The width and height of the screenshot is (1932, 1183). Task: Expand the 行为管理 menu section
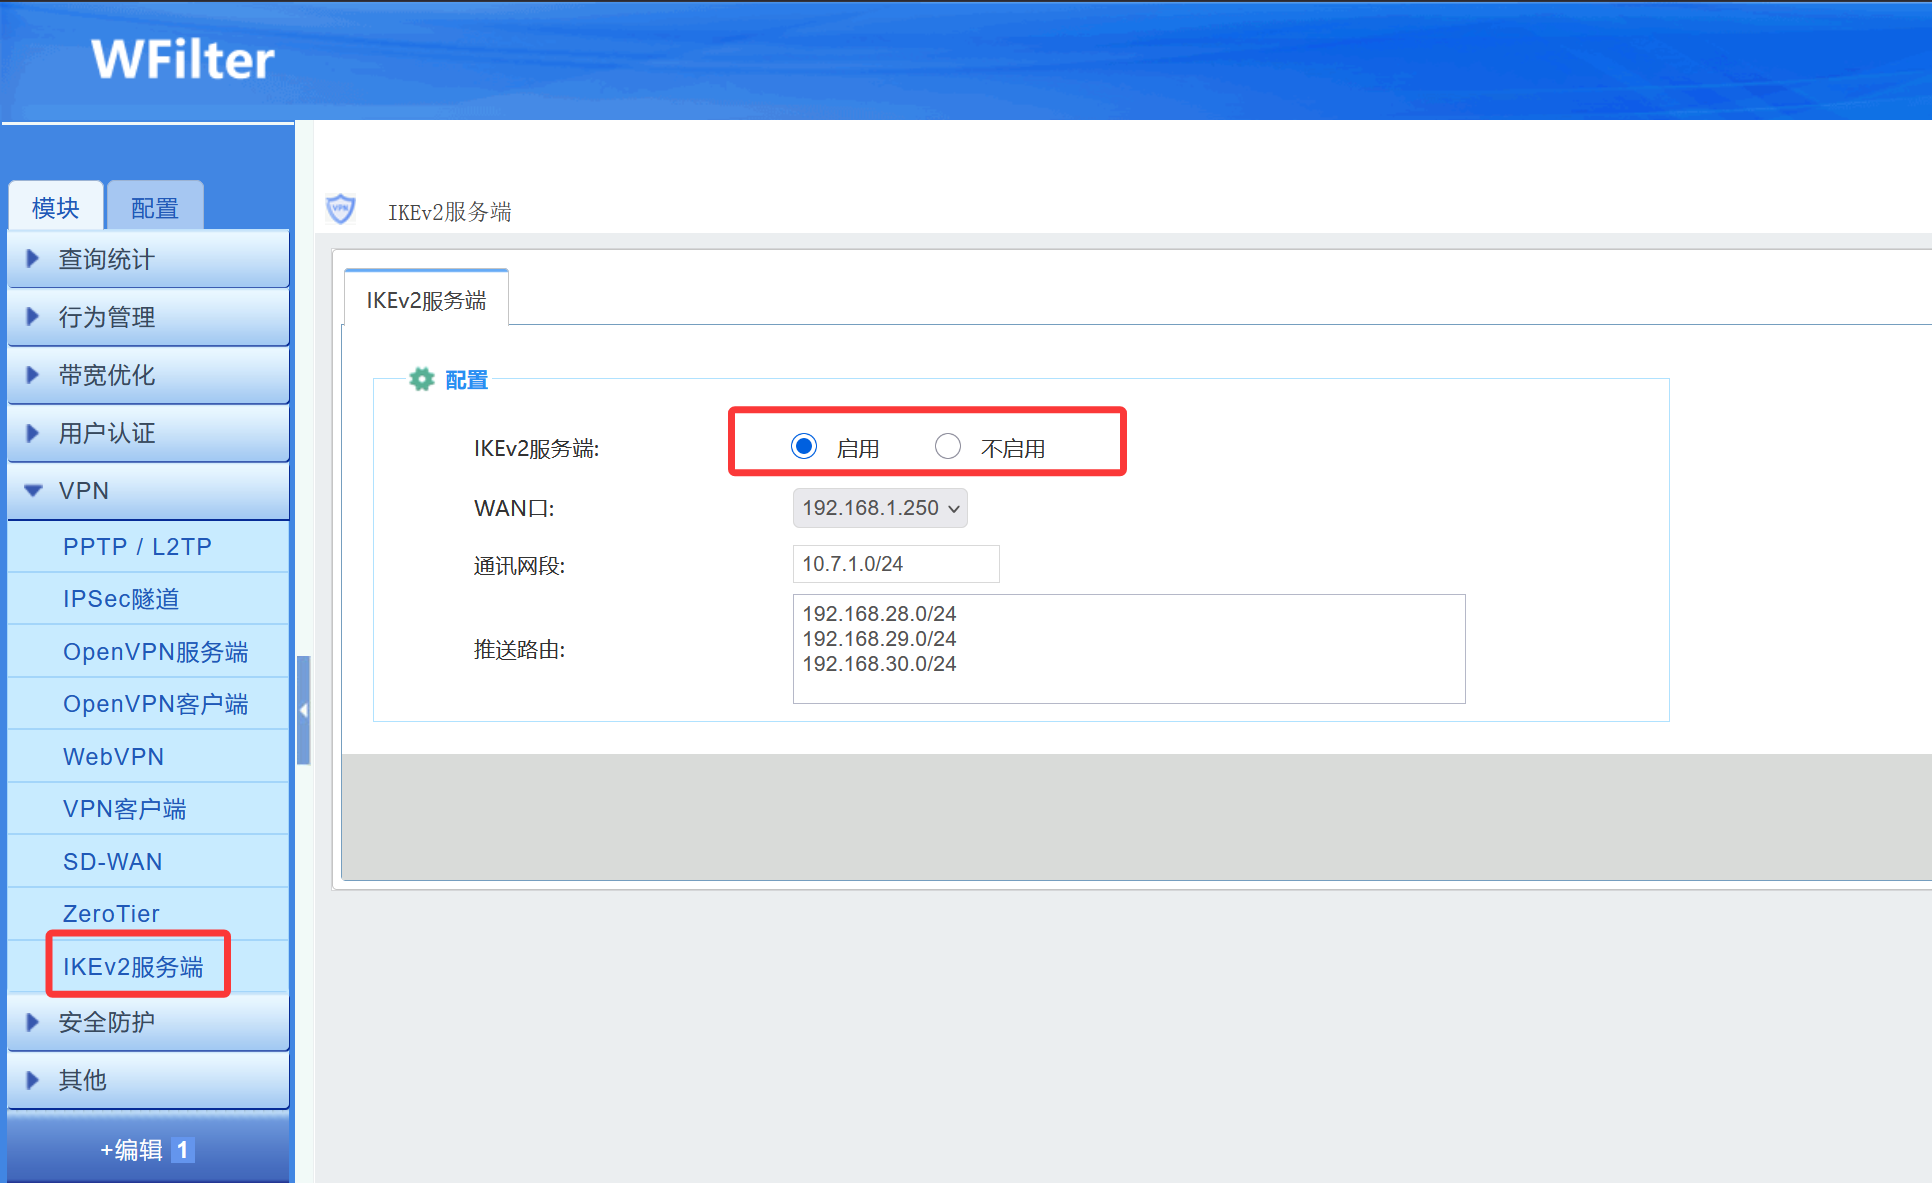point(148,317)
